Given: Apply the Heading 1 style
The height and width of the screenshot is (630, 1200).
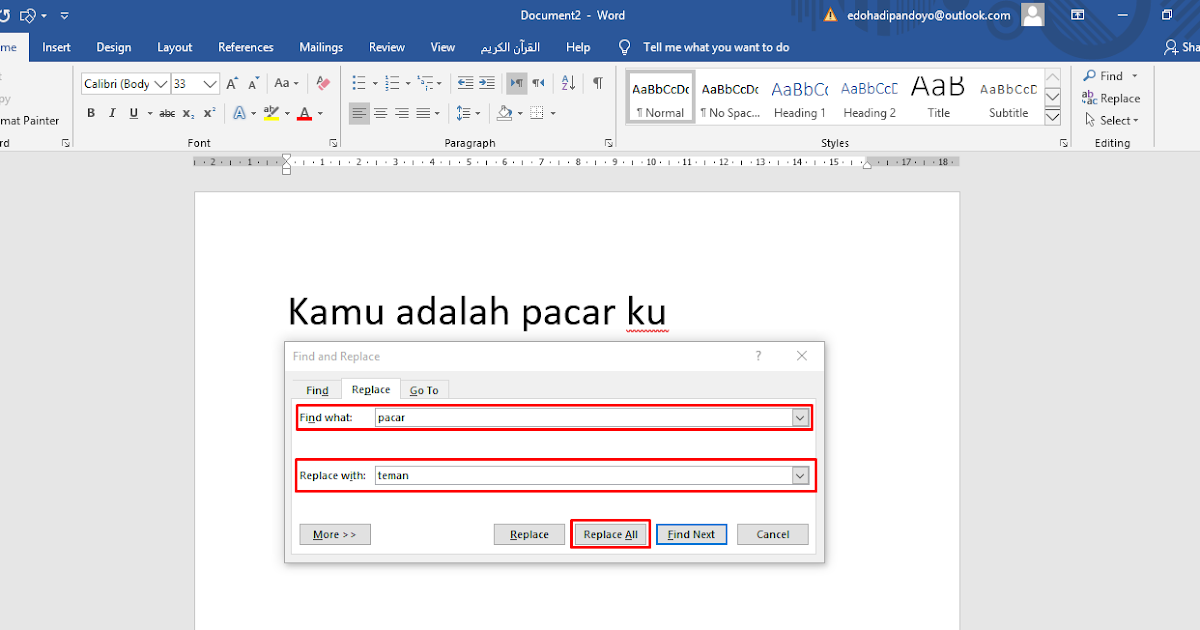Looking at the screenshot, I should coord(799,98).
